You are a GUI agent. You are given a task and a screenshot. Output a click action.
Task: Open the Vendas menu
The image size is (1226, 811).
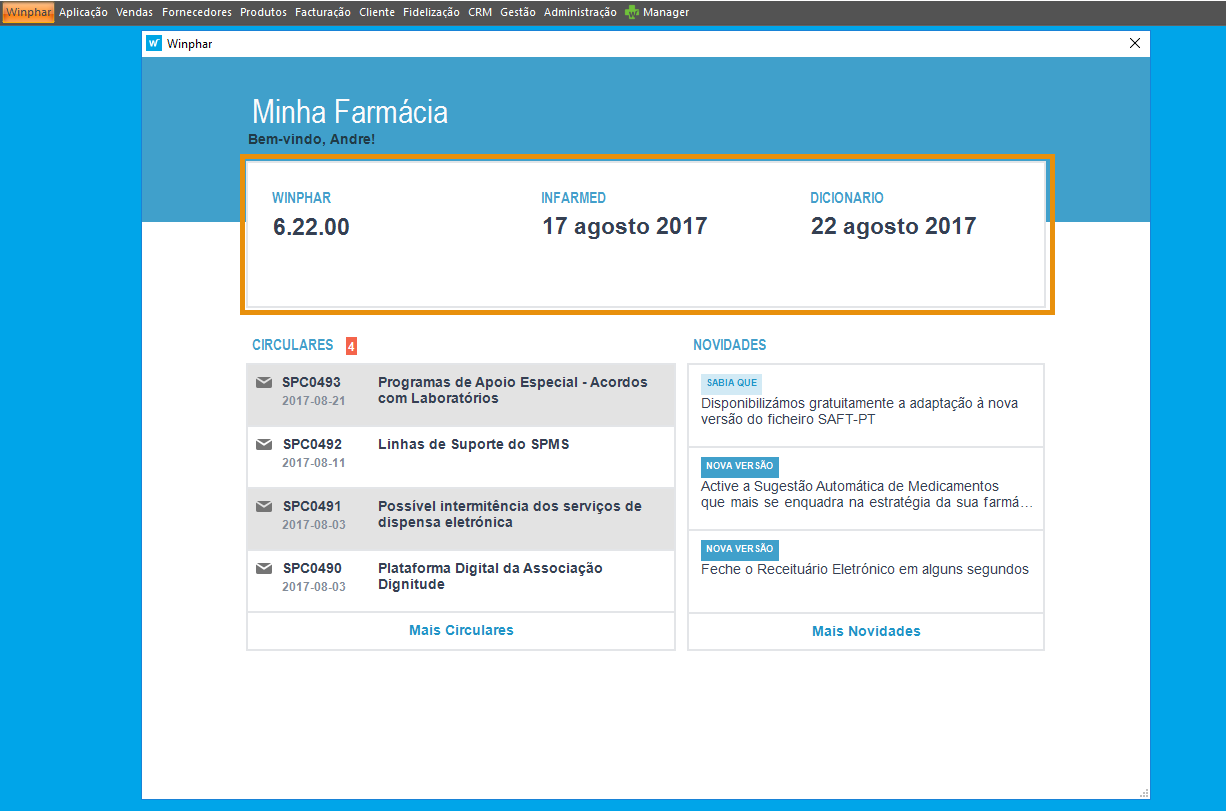[x=134, y=12]
